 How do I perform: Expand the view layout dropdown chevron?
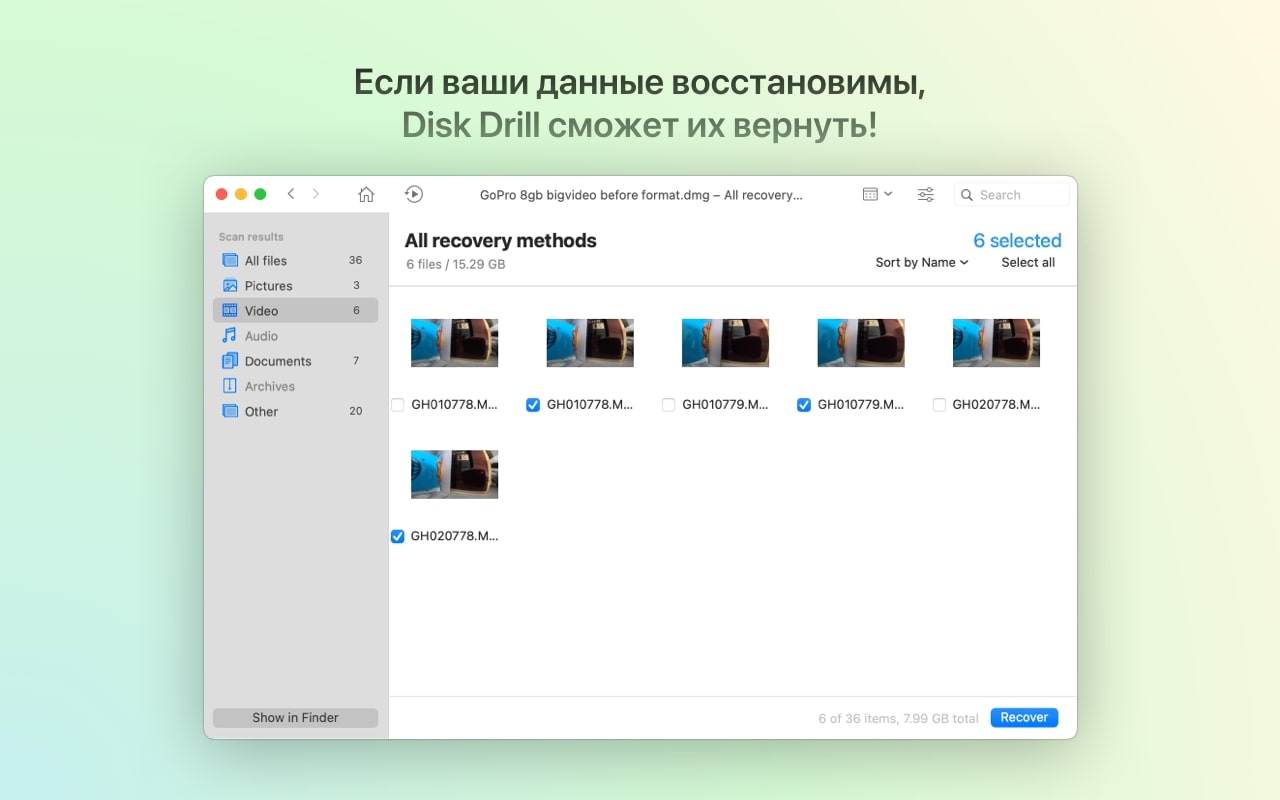(x=888, y=193)
